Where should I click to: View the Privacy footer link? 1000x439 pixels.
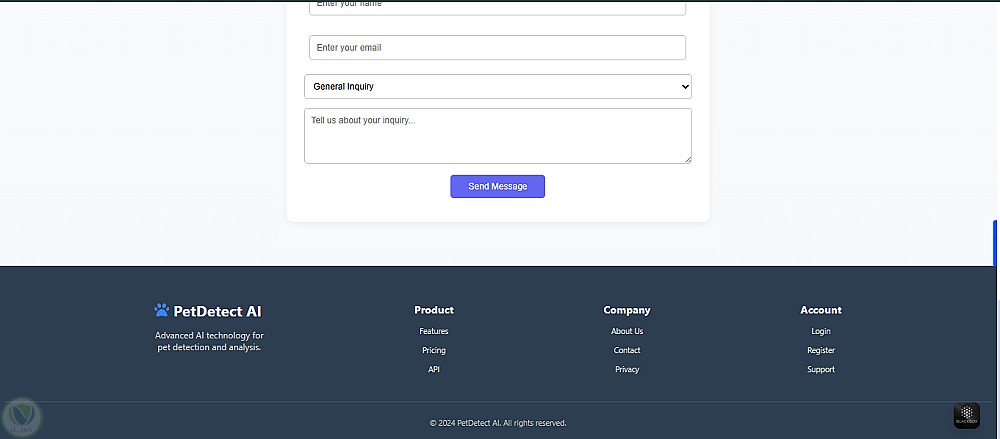point(627,369)
